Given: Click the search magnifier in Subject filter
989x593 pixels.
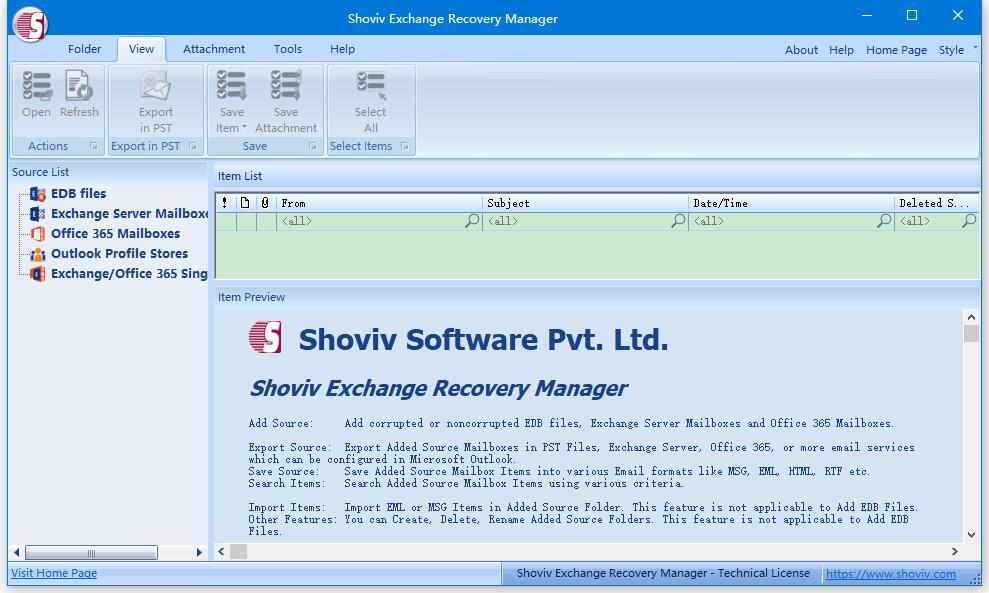Looking at the screenshot, I should 678,221.
